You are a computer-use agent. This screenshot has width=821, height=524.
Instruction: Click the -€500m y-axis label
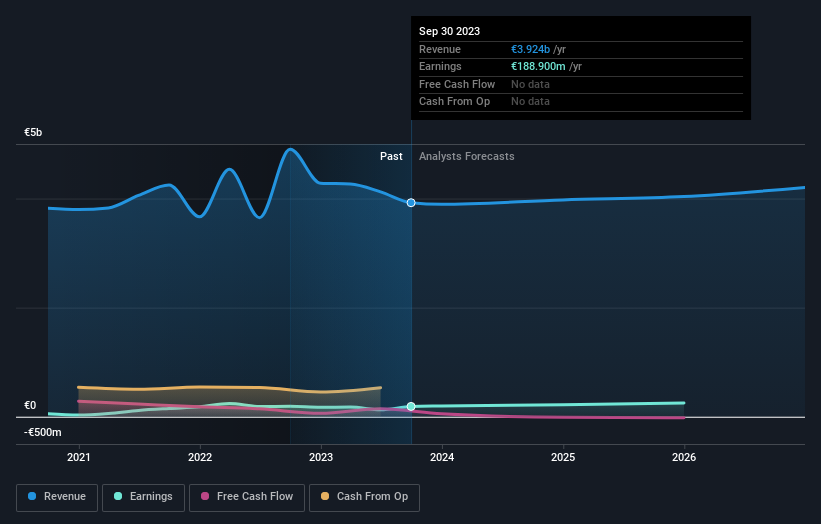42,432
